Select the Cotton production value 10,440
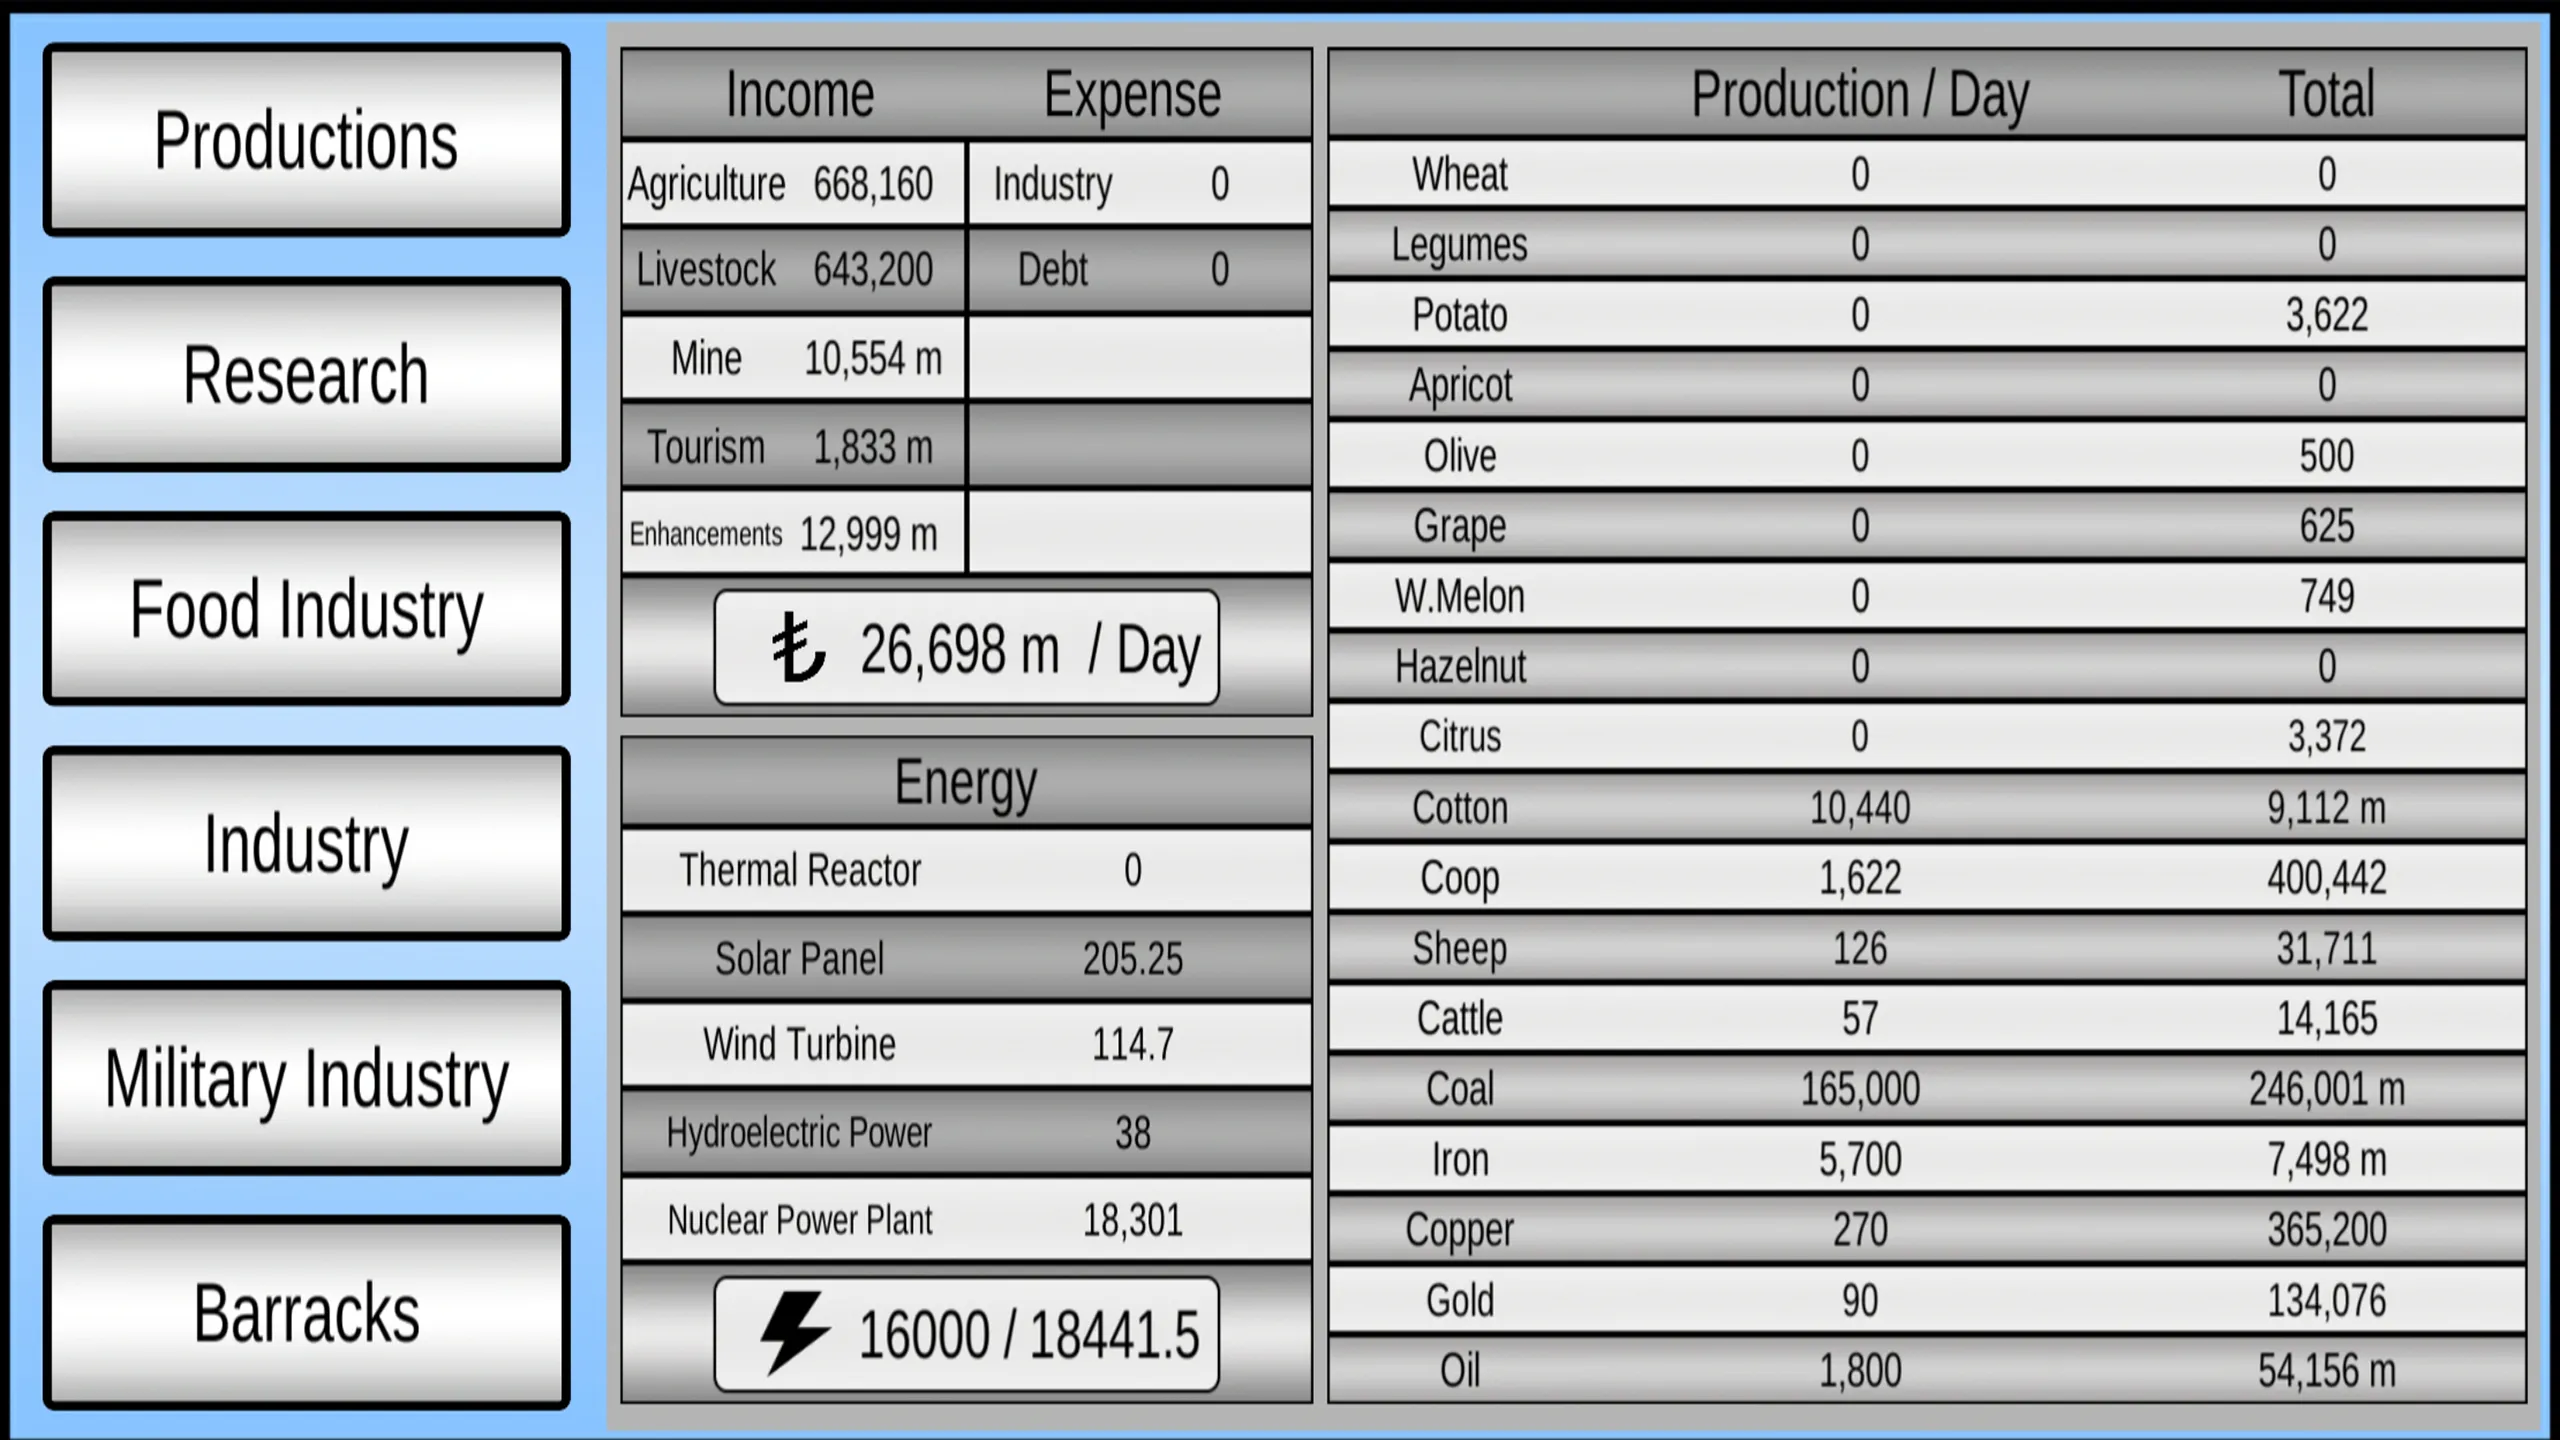This screenshot has height=1440, width=2560. [x=1860, y=807]
